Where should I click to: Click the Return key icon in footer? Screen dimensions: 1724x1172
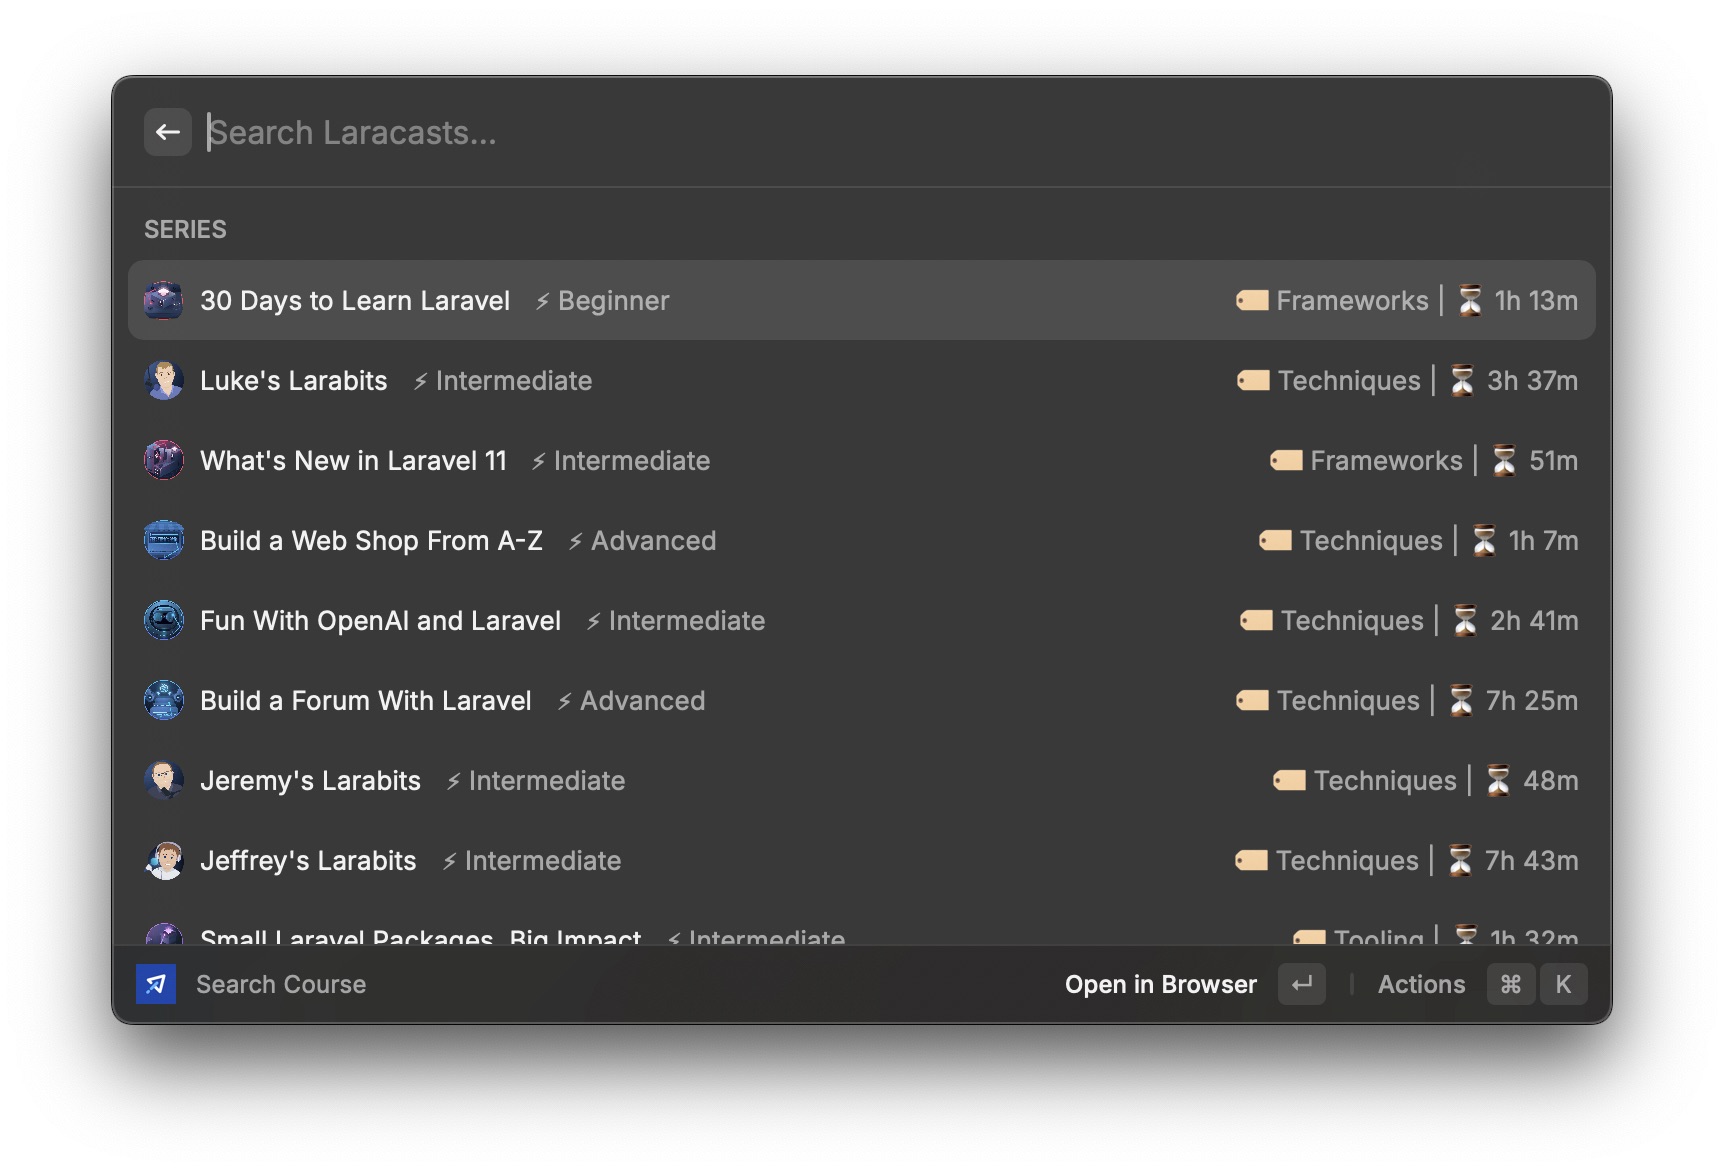[x=1302, y=984]
